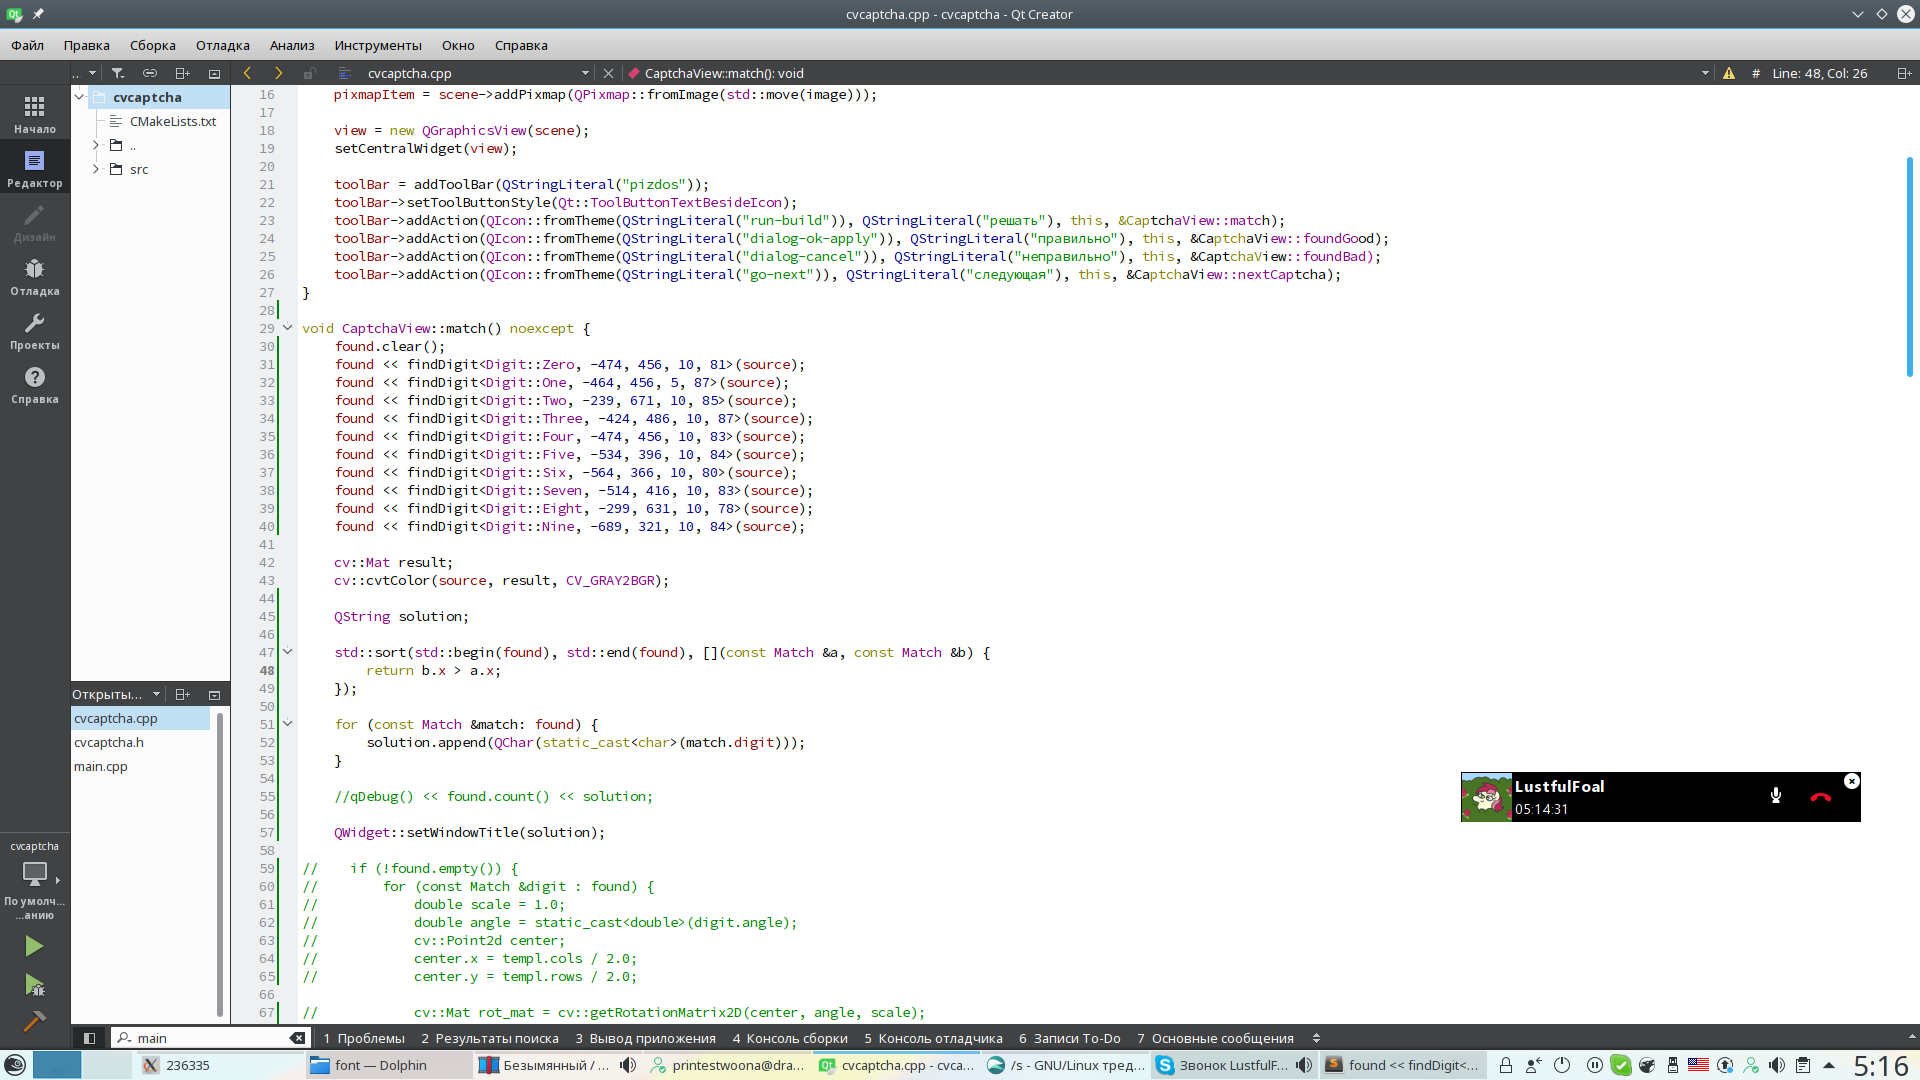Open the Анализ menu
The height and width of the screenshot is (1080, 1920).
tap(292, 45)
